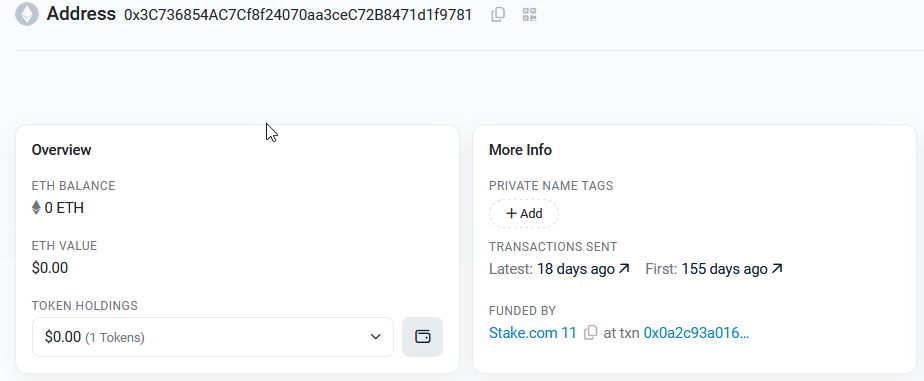Click the small ETH diamond beside 0 ETH
This screenshot has width=924, height=381.
click(x=37, y=208)
